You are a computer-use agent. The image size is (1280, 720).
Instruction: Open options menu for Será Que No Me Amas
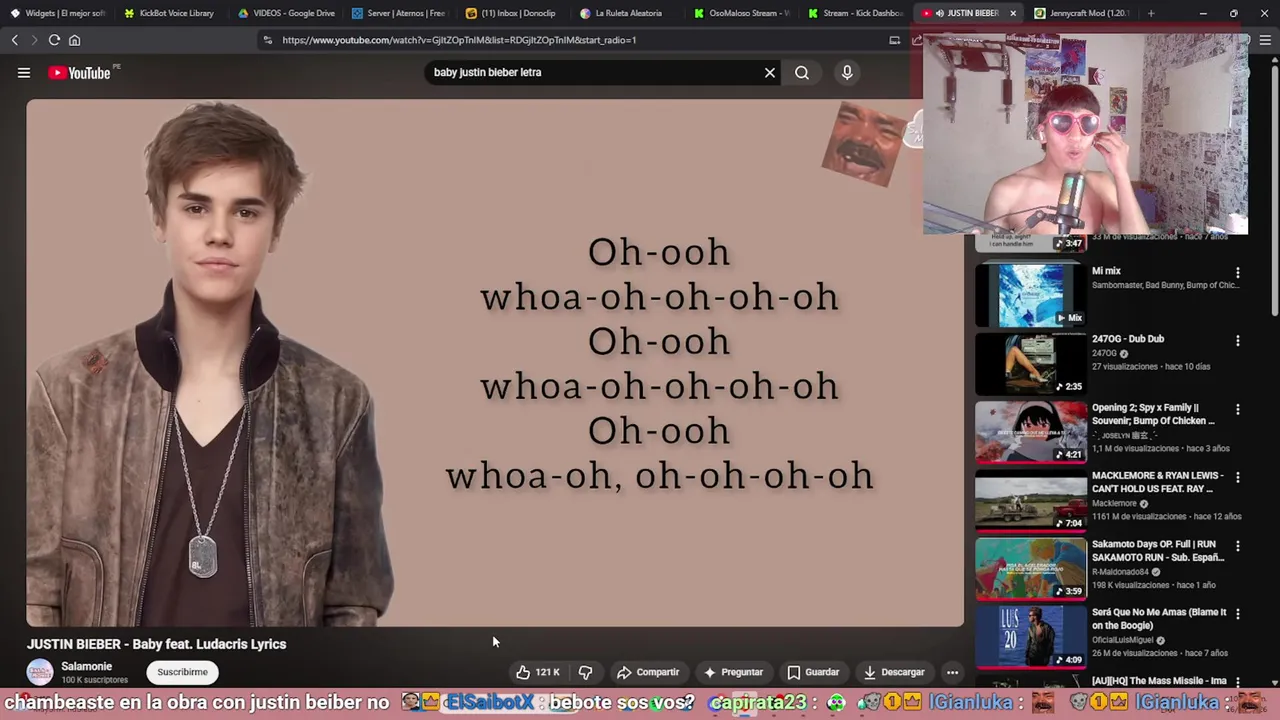[x=1238, y=615]
